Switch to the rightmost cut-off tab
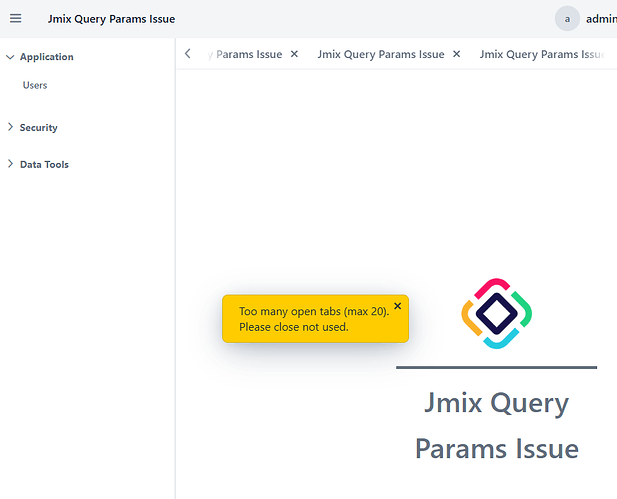Screen dimensions: 617x499 542,54
